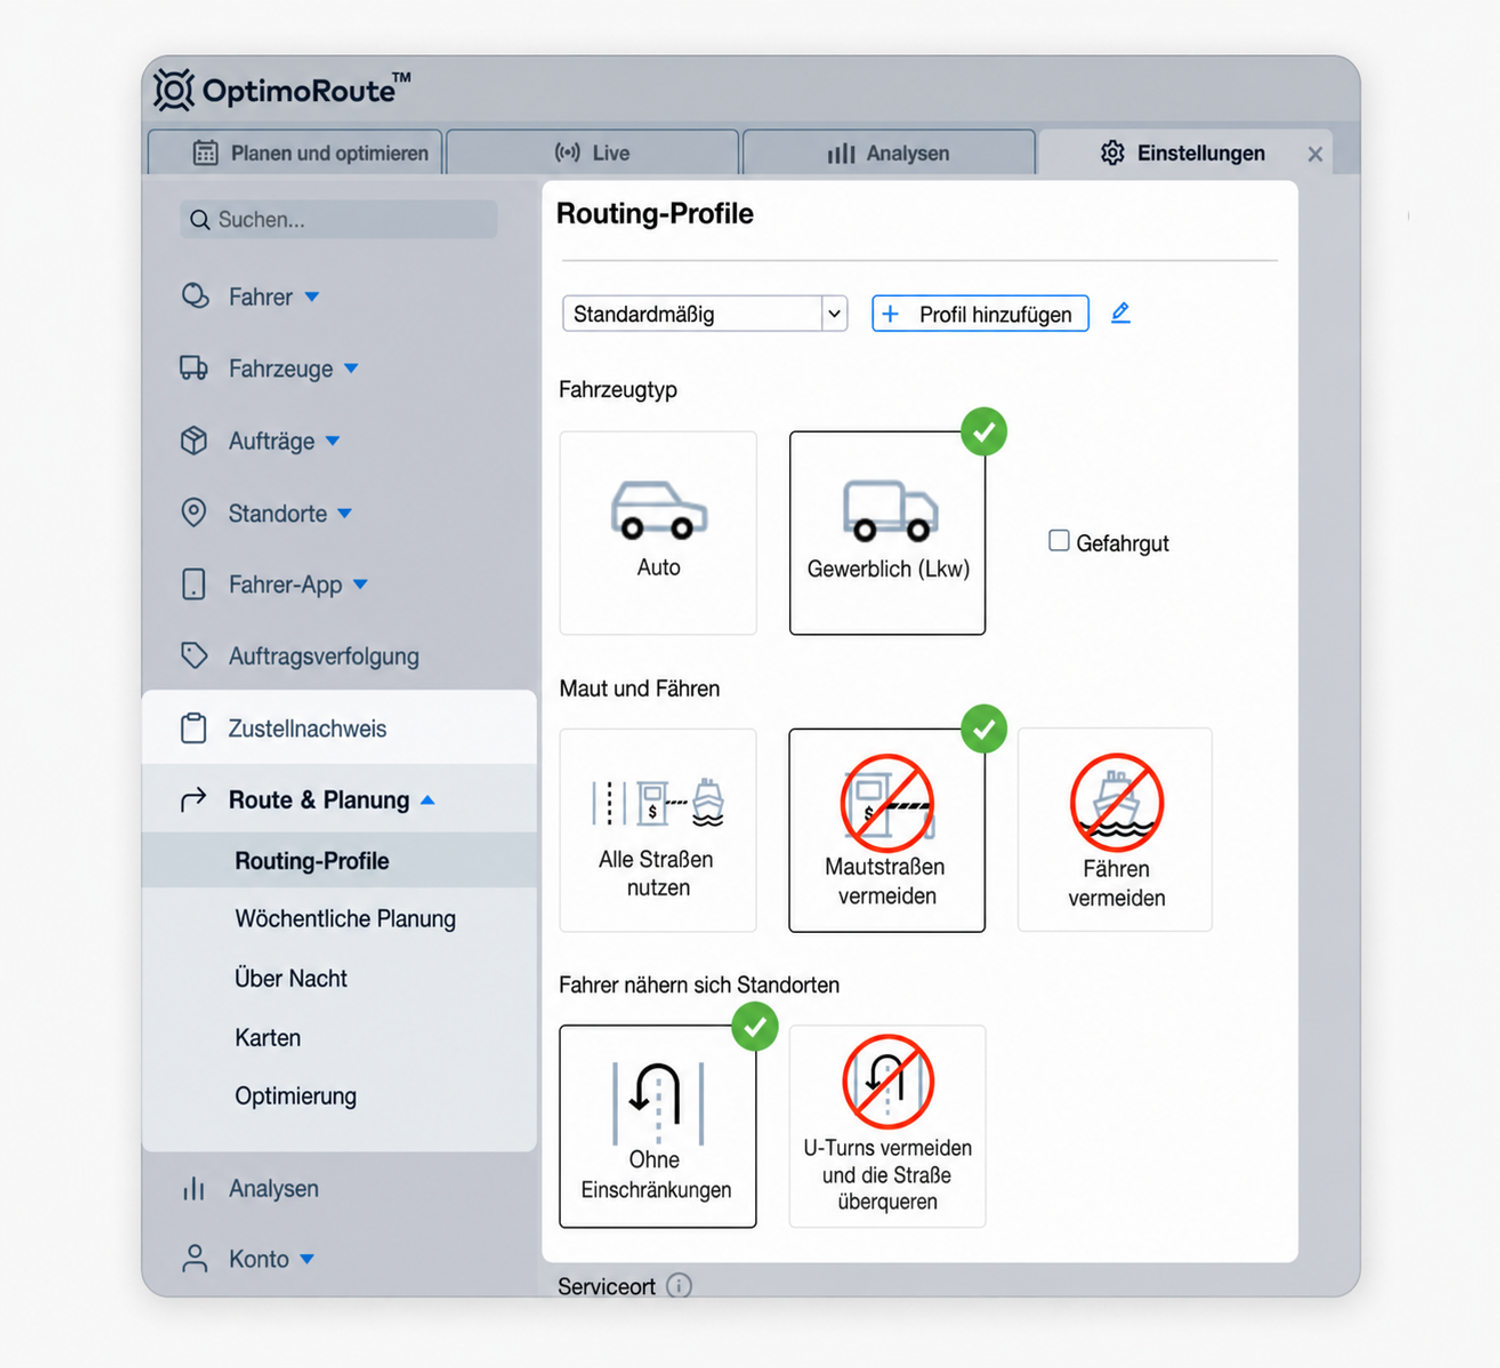Open the Analysen tab
Viewport: 1500px width, 1368px height.
pyautogui.click(x=888, y=153)
